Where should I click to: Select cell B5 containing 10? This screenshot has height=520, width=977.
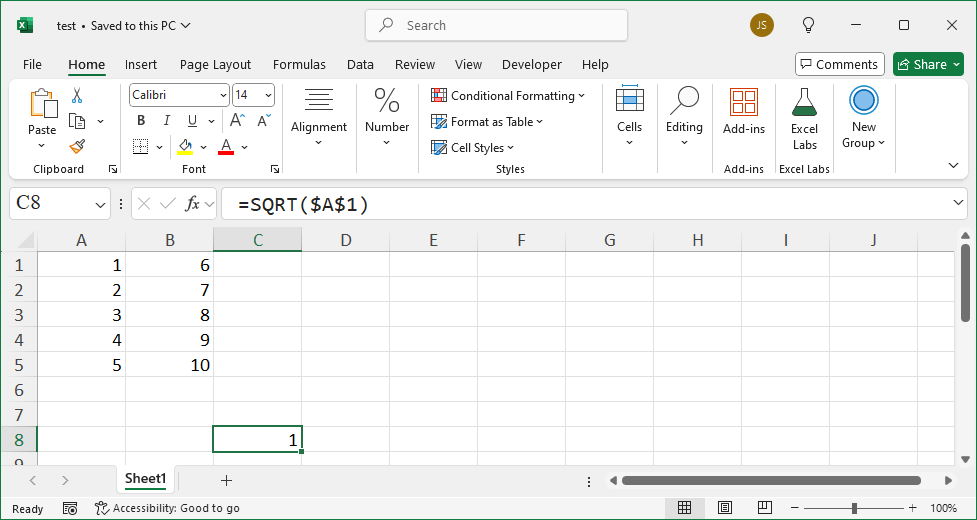[169, 364]
